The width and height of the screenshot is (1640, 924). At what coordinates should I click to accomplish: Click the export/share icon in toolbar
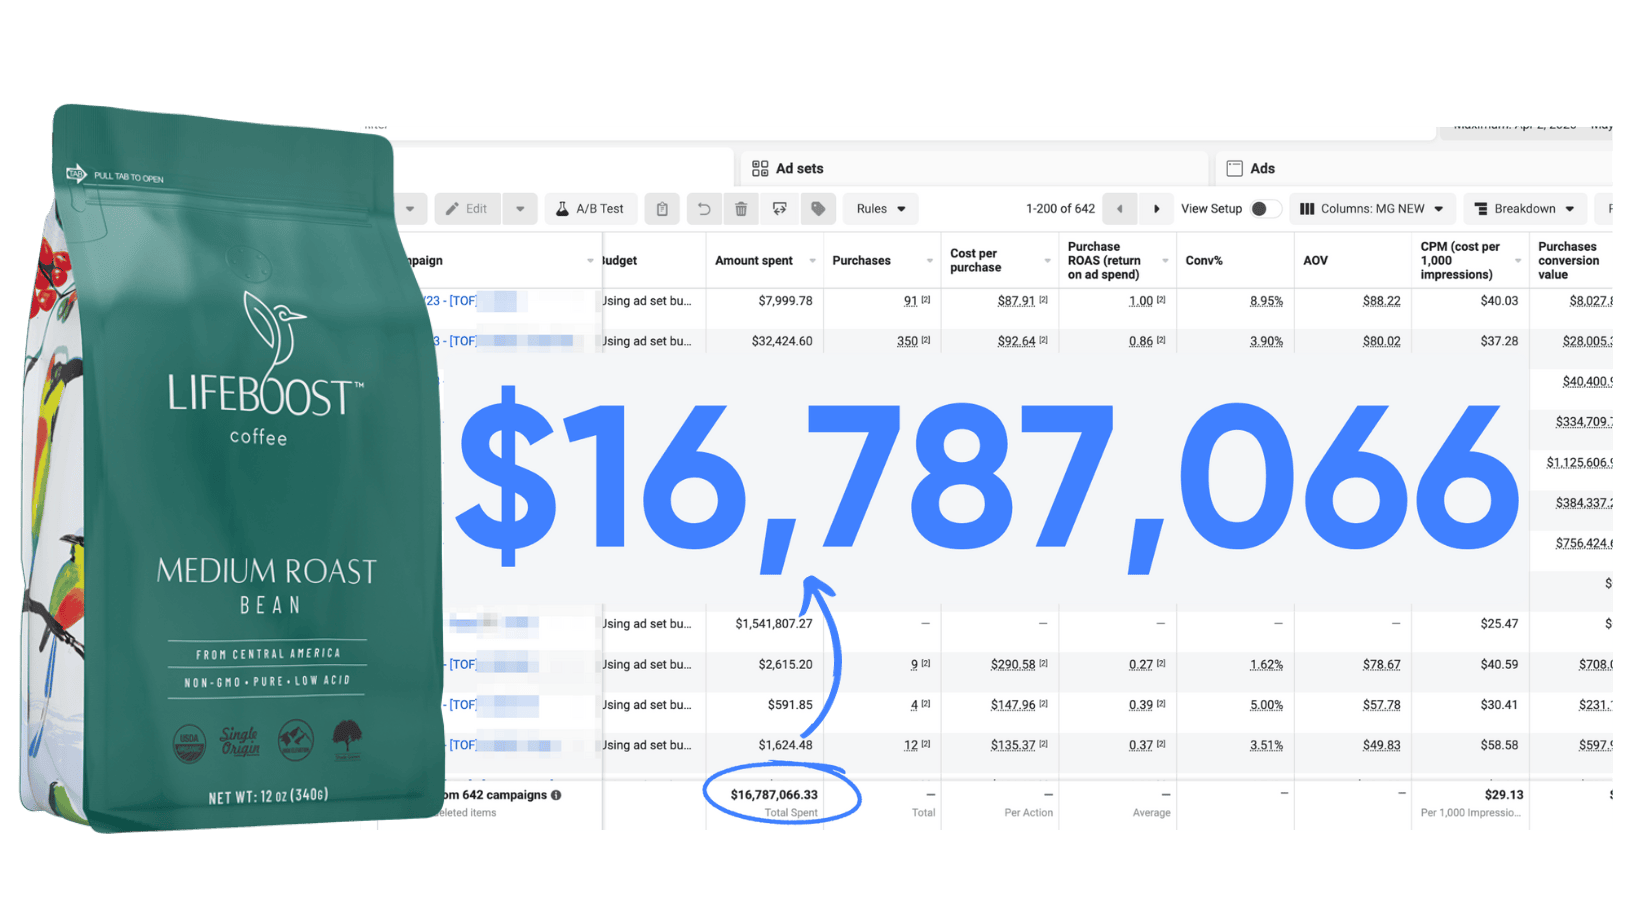pos(779,209)
